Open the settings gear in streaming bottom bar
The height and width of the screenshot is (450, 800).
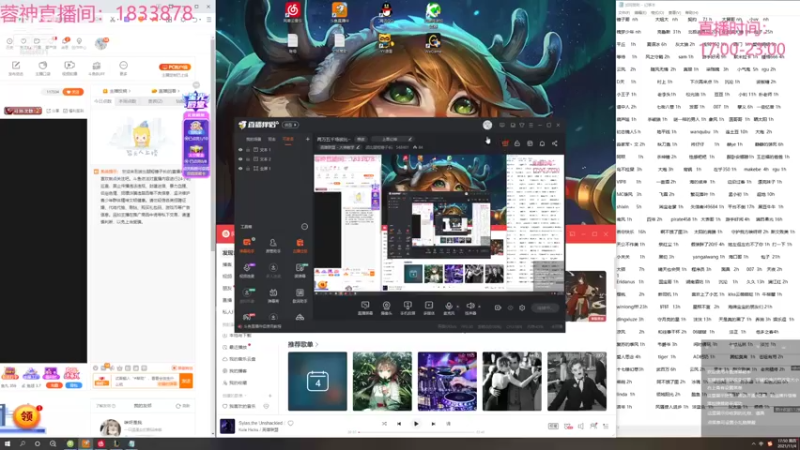pyautogui.click(x=522, y=308)
